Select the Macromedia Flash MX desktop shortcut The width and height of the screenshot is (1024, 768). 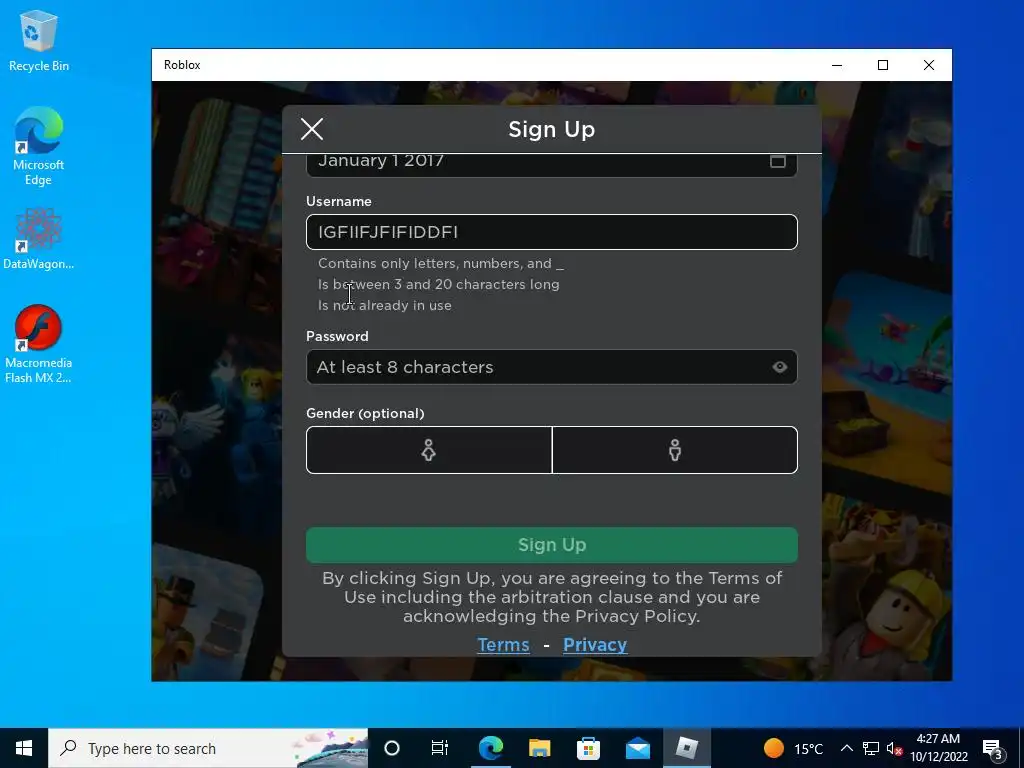[39, 344]
